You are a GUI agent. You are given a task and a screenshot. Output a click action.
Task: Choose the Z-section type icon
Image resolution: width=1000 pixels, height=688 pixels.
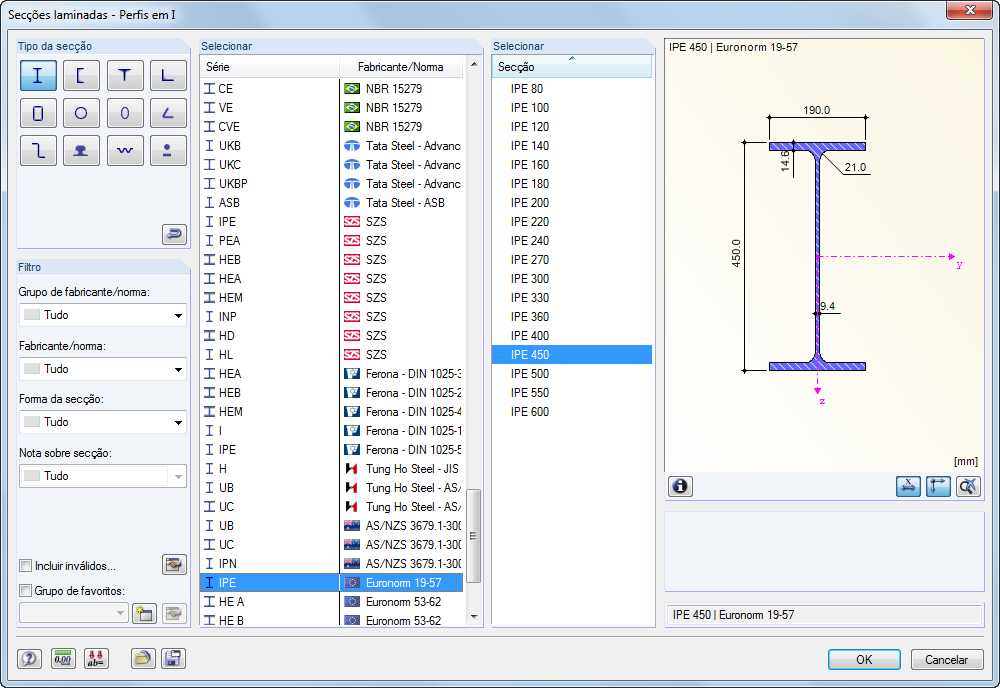38,150
